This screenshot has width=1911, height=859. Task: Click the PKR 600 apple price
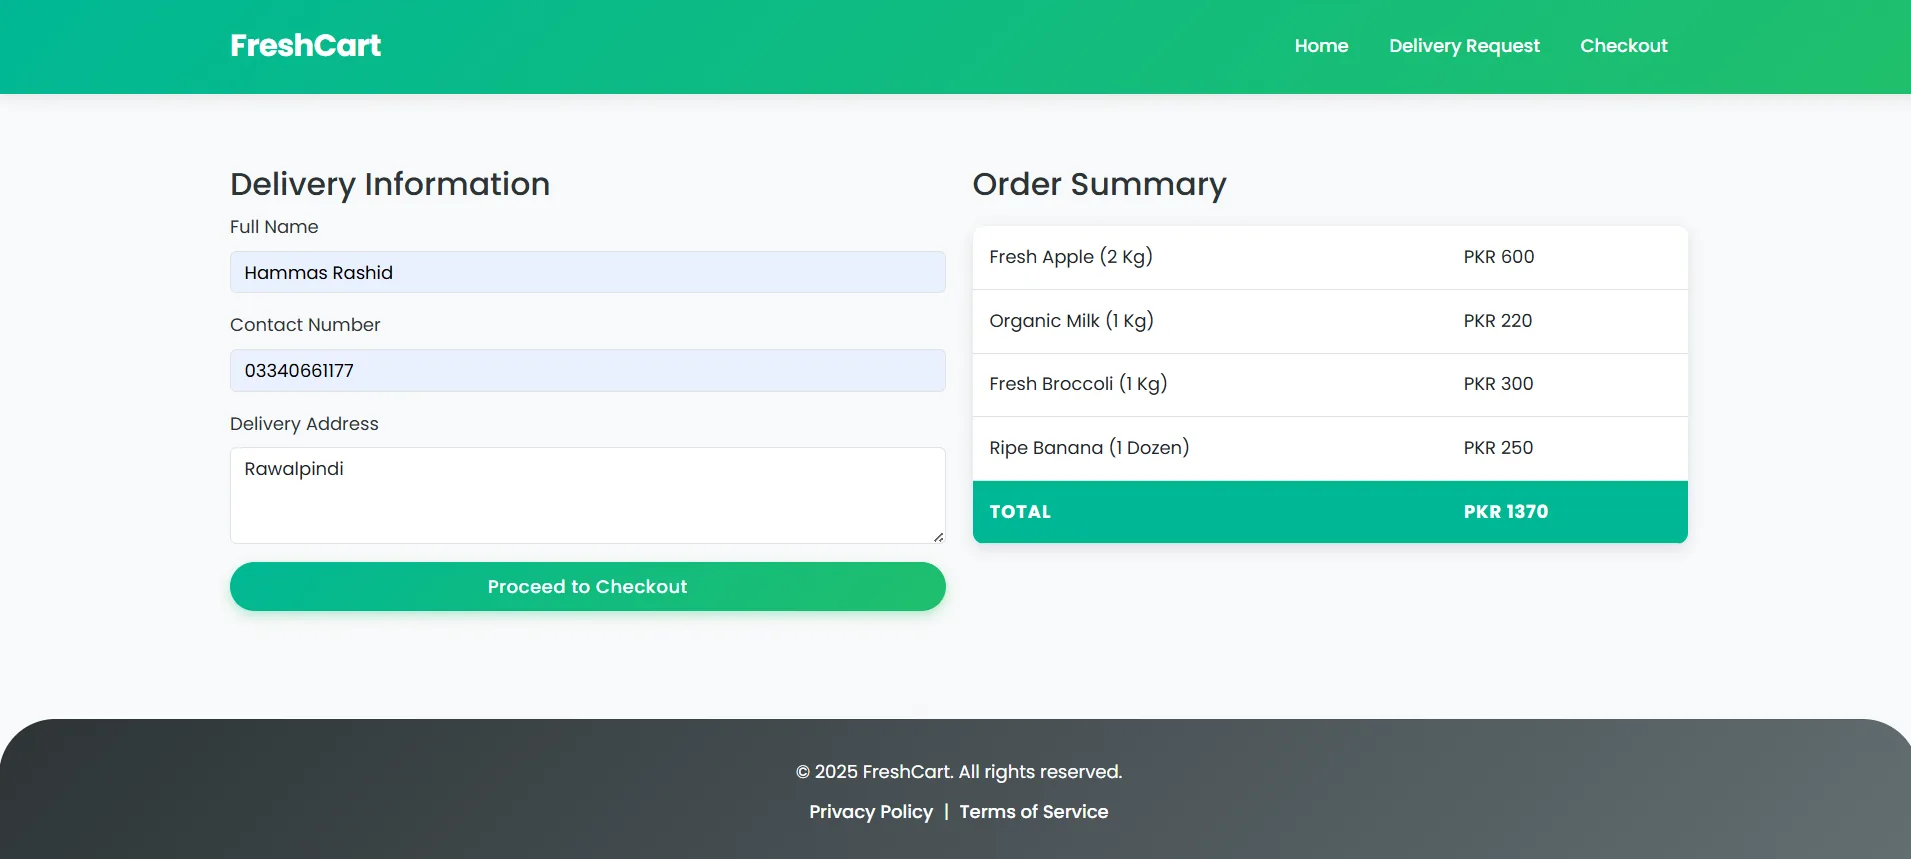tap(1498, 257)
